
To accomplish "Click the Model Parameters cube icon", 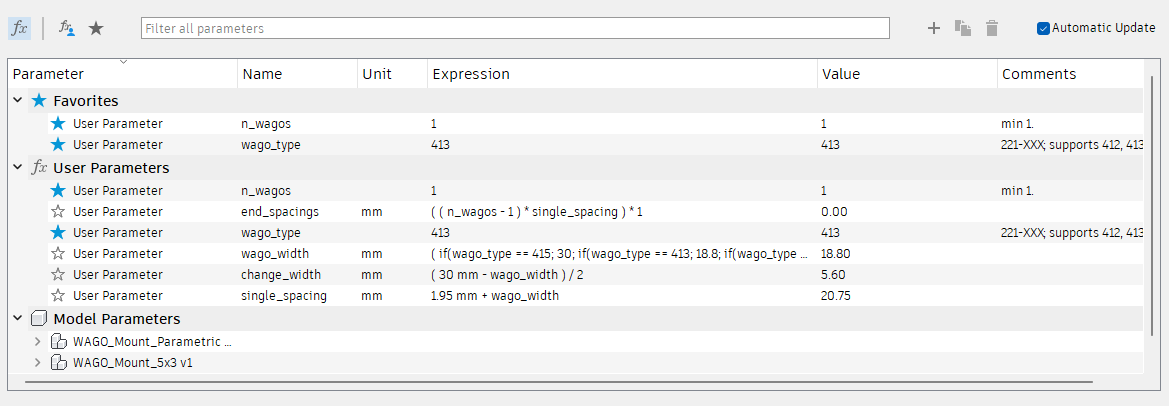I will [39, 319].
